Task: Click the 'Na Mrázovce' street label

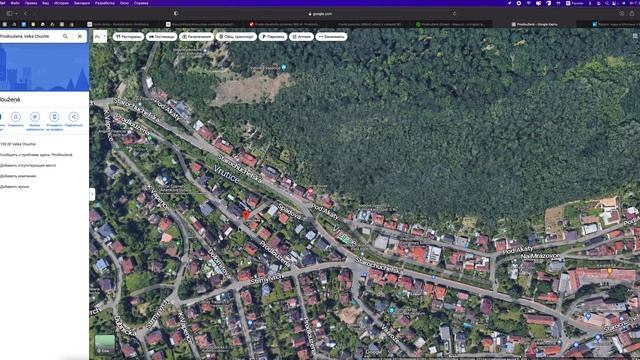Action: 540,256
